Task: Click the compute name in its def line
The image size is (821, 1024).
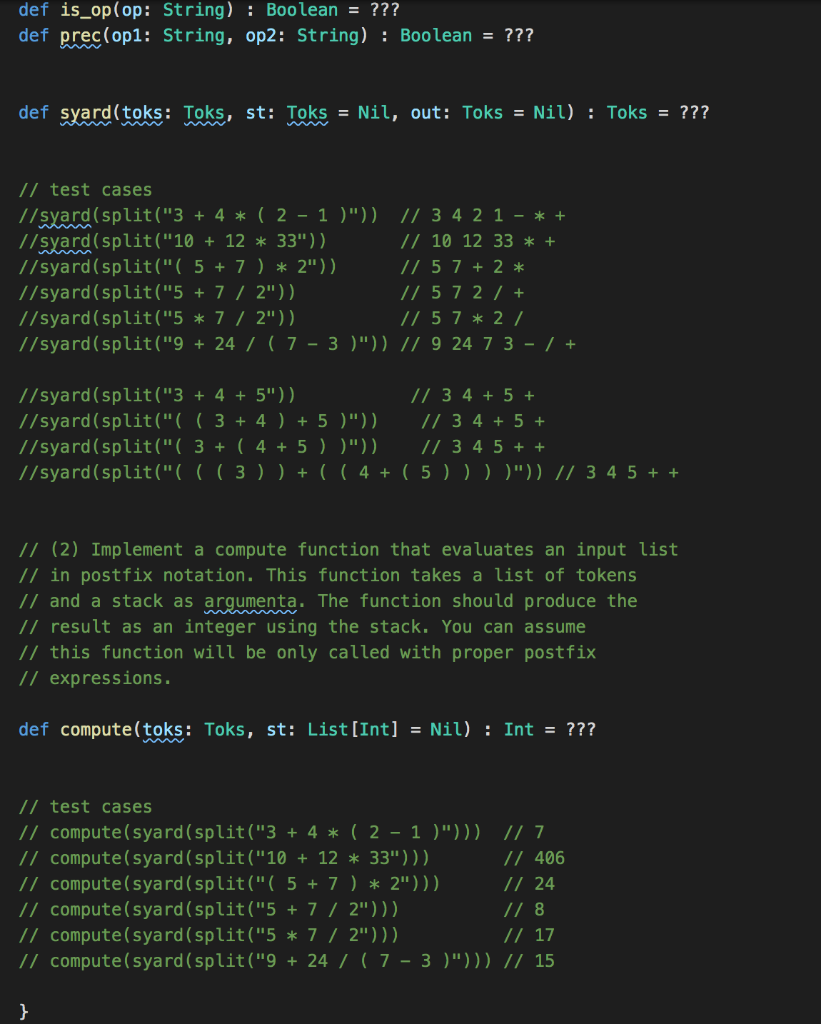Action: (x=96, y=730)
